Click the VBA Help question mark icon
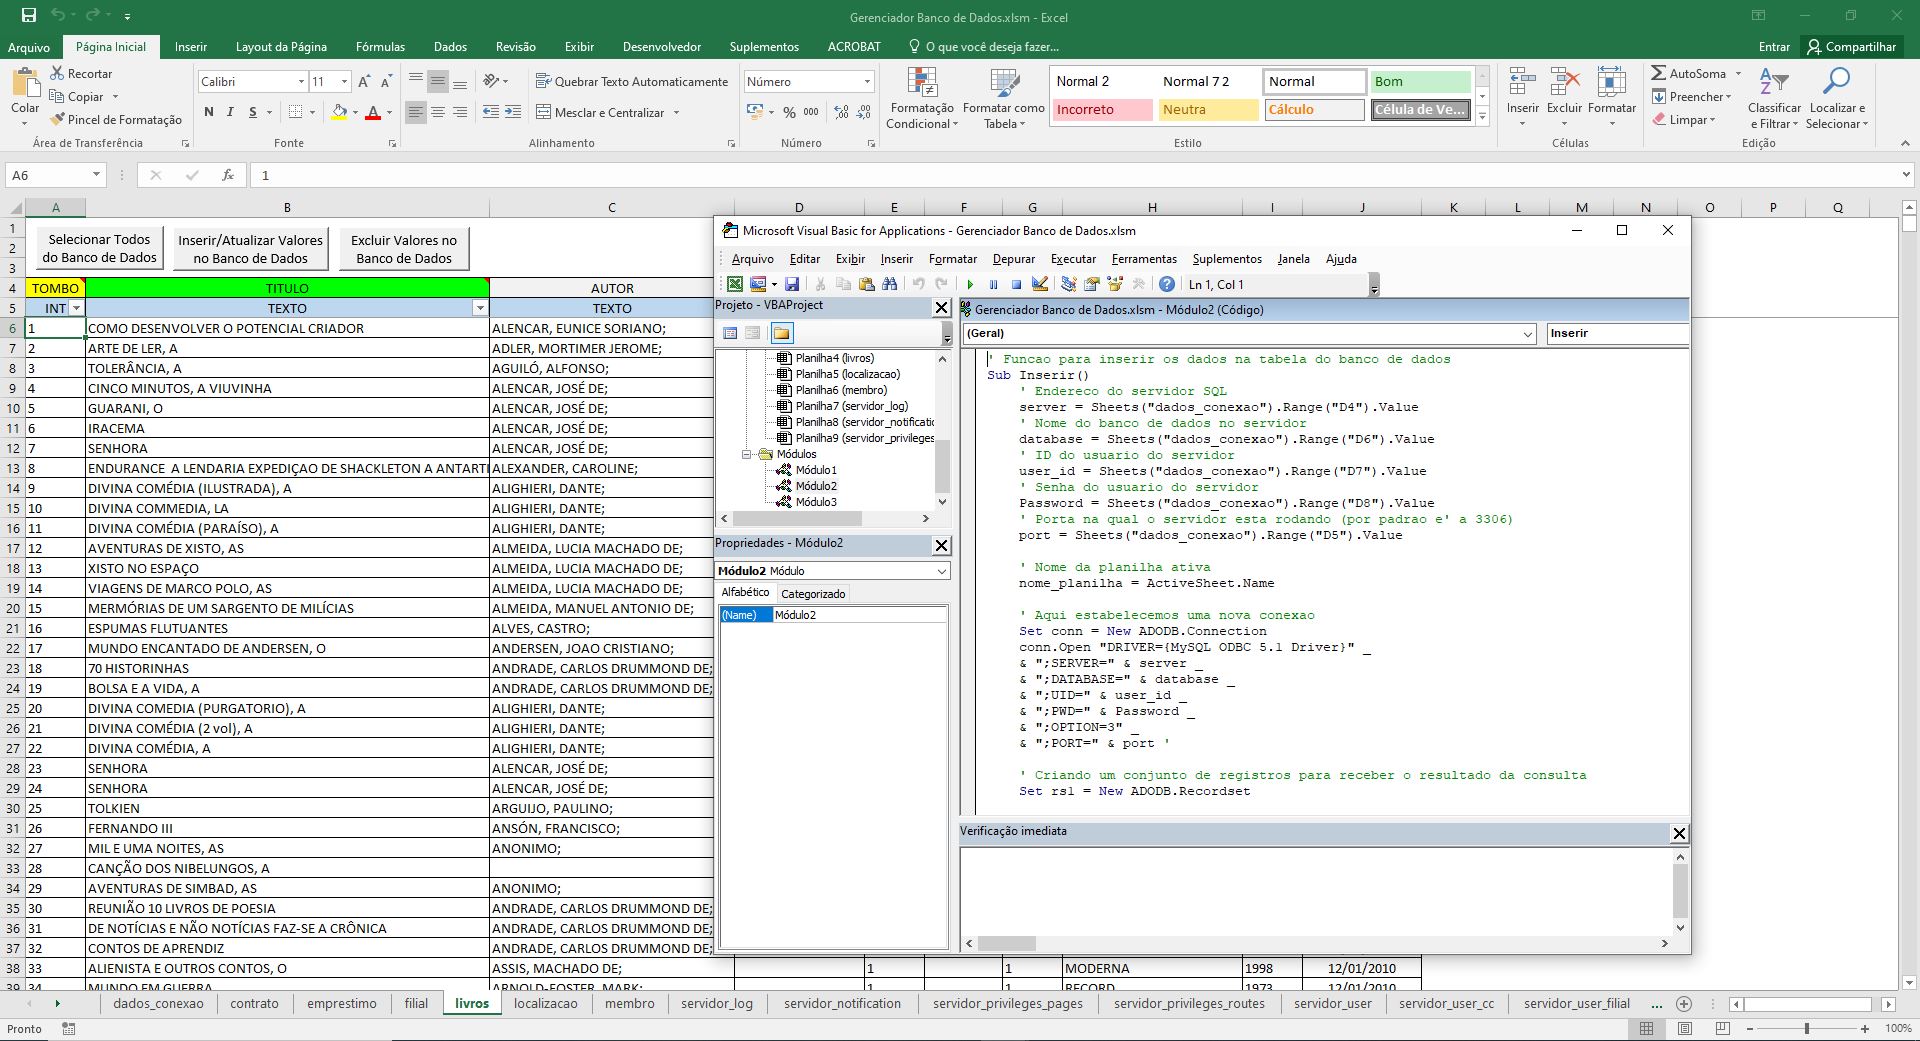This screenshot has height=1041, width=1920. tap(1166, 285)
